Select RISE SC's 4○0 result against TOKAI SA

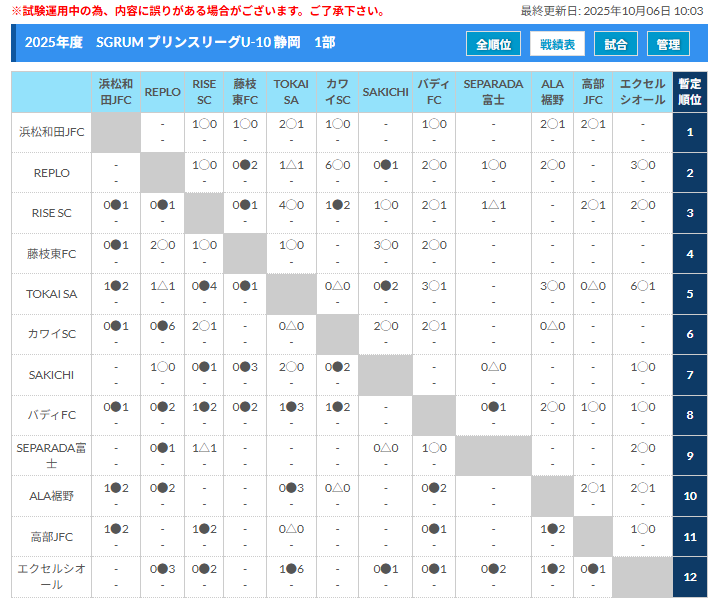(291, 205)
